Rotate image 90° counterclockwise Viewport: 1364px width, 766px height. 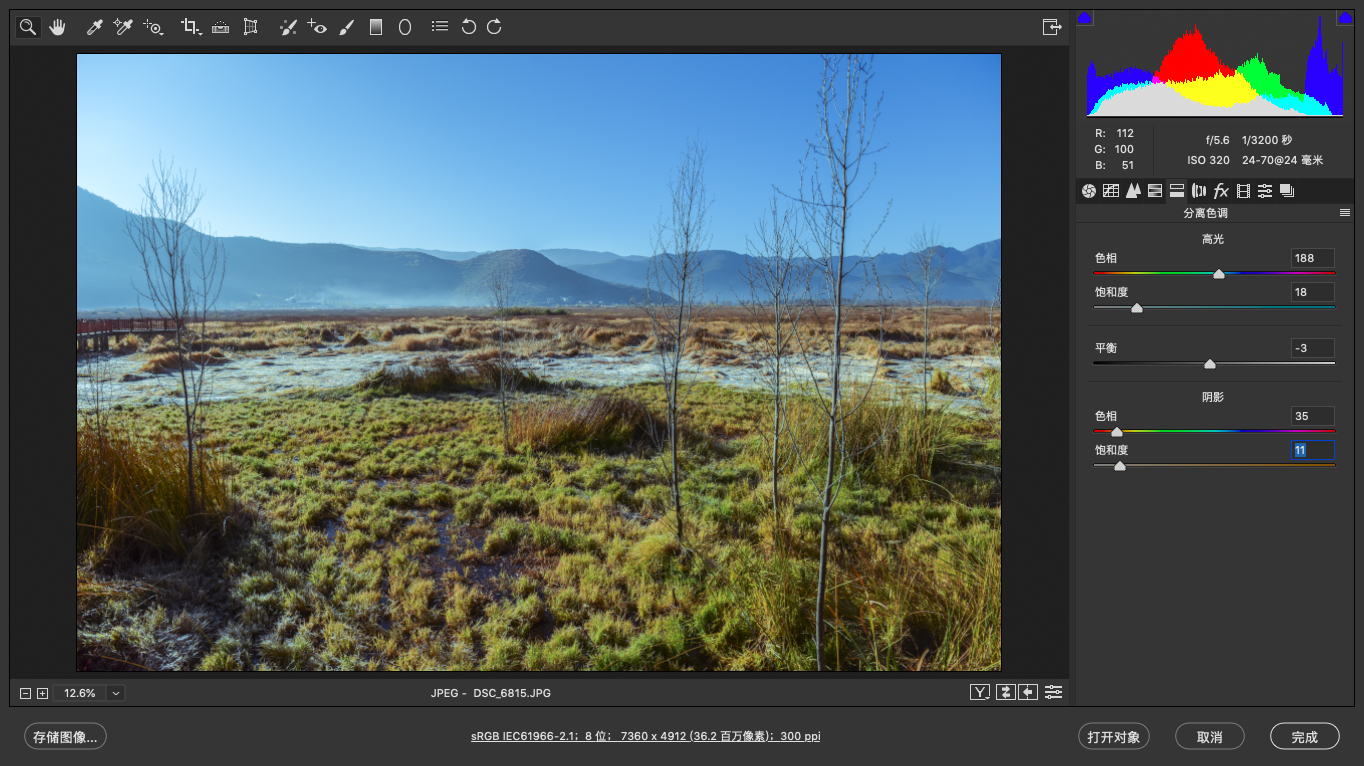click(x=468, y=27)
